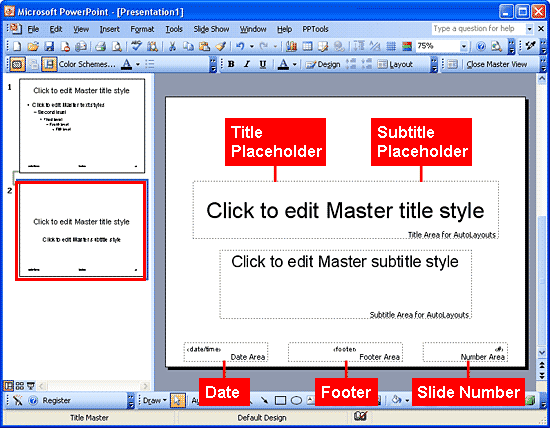Cut selection with the scissors icon

172,46
